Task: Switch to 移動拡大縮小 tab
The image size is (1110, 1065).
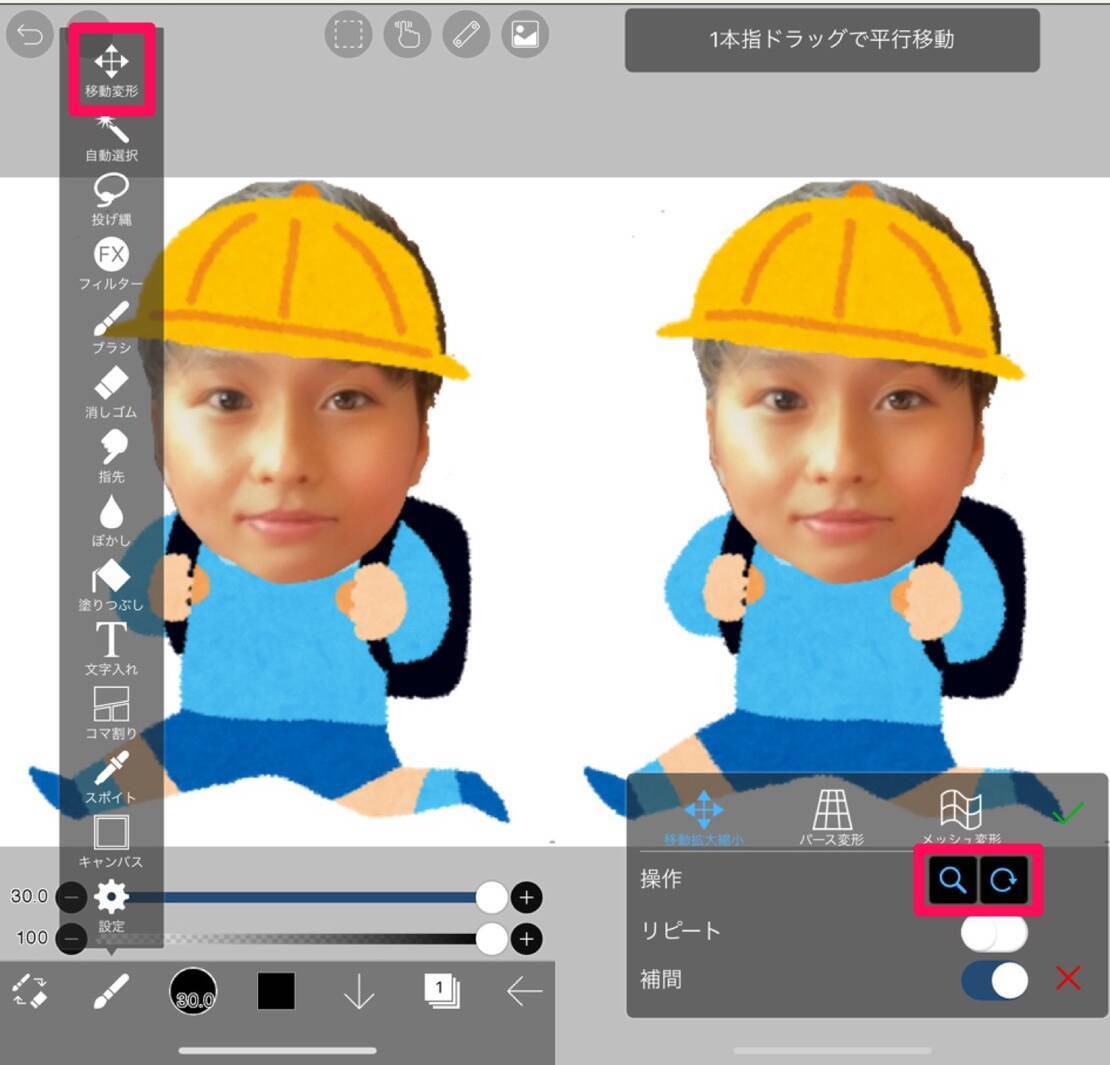Action: pos(704,819)
